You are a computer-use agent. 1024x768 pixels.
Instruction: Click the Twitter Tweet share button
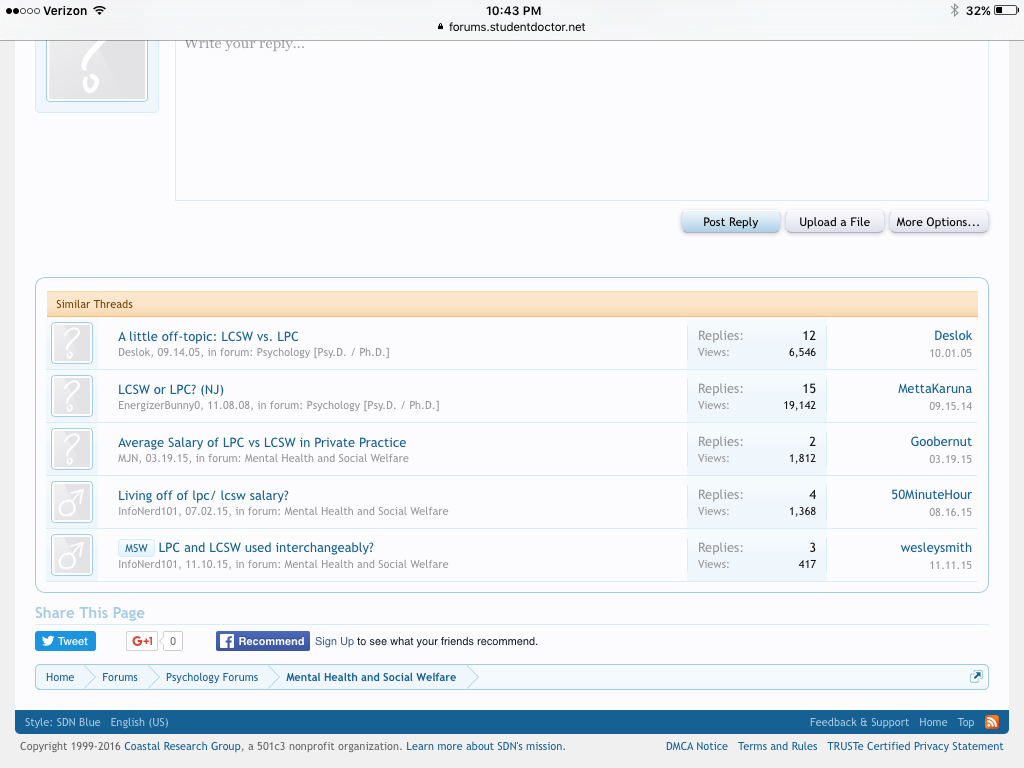tap(64, 641)
